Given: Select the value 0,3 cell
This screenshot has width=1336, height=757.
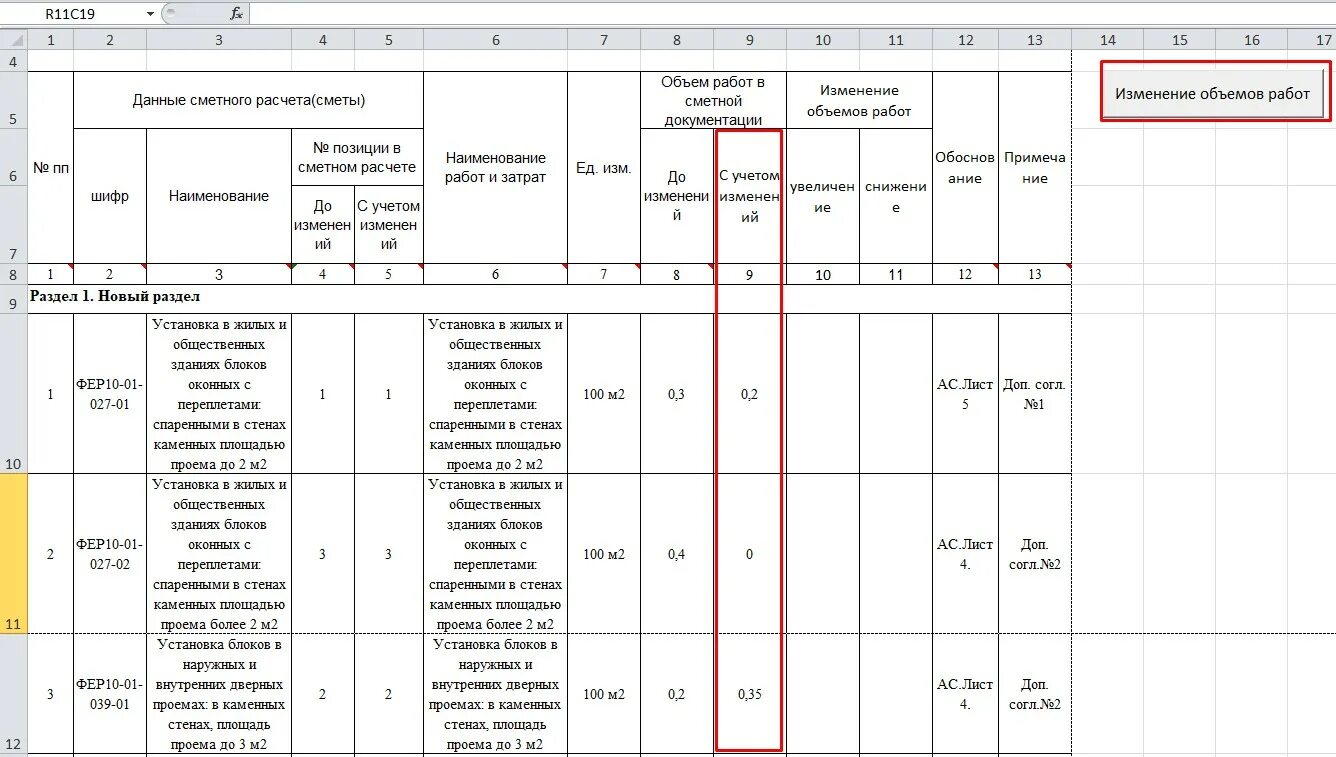Looking at the screenshot, I should tap(677, 394).
